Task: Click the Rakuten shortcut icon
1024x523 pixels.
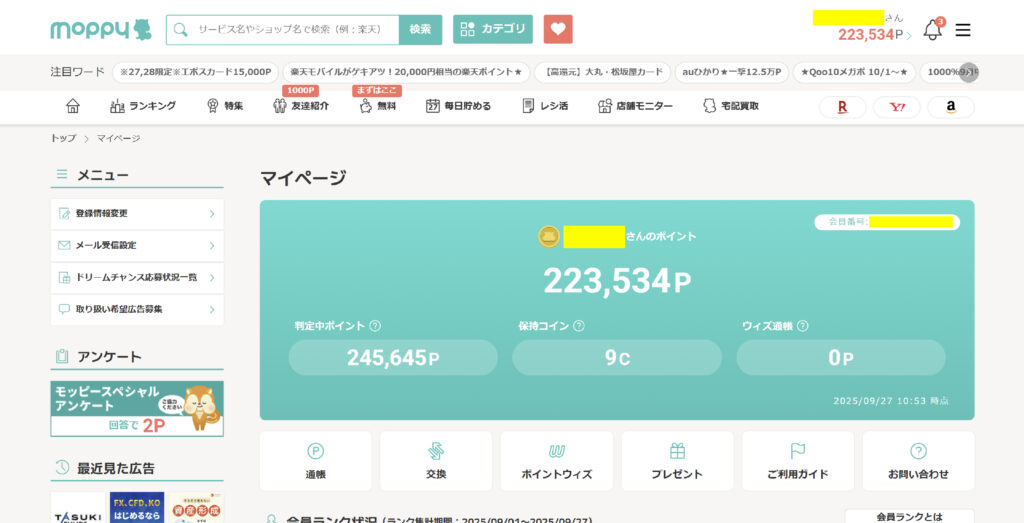Action: (842, 107)
